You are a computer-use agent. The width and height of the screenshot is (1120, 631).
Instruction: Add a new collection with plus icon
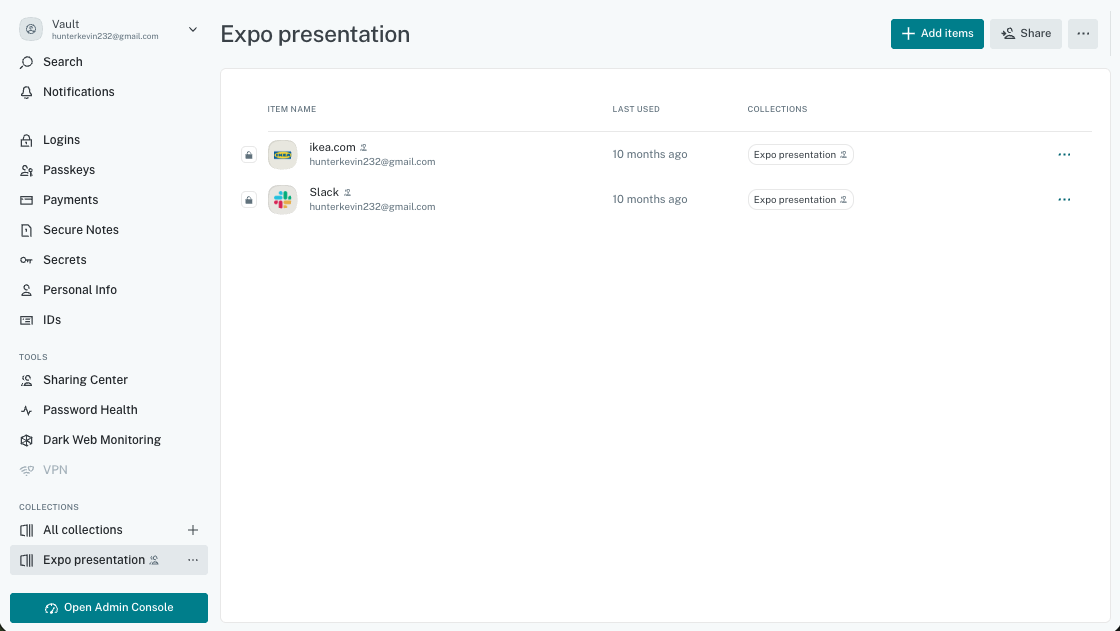[193, 530]
